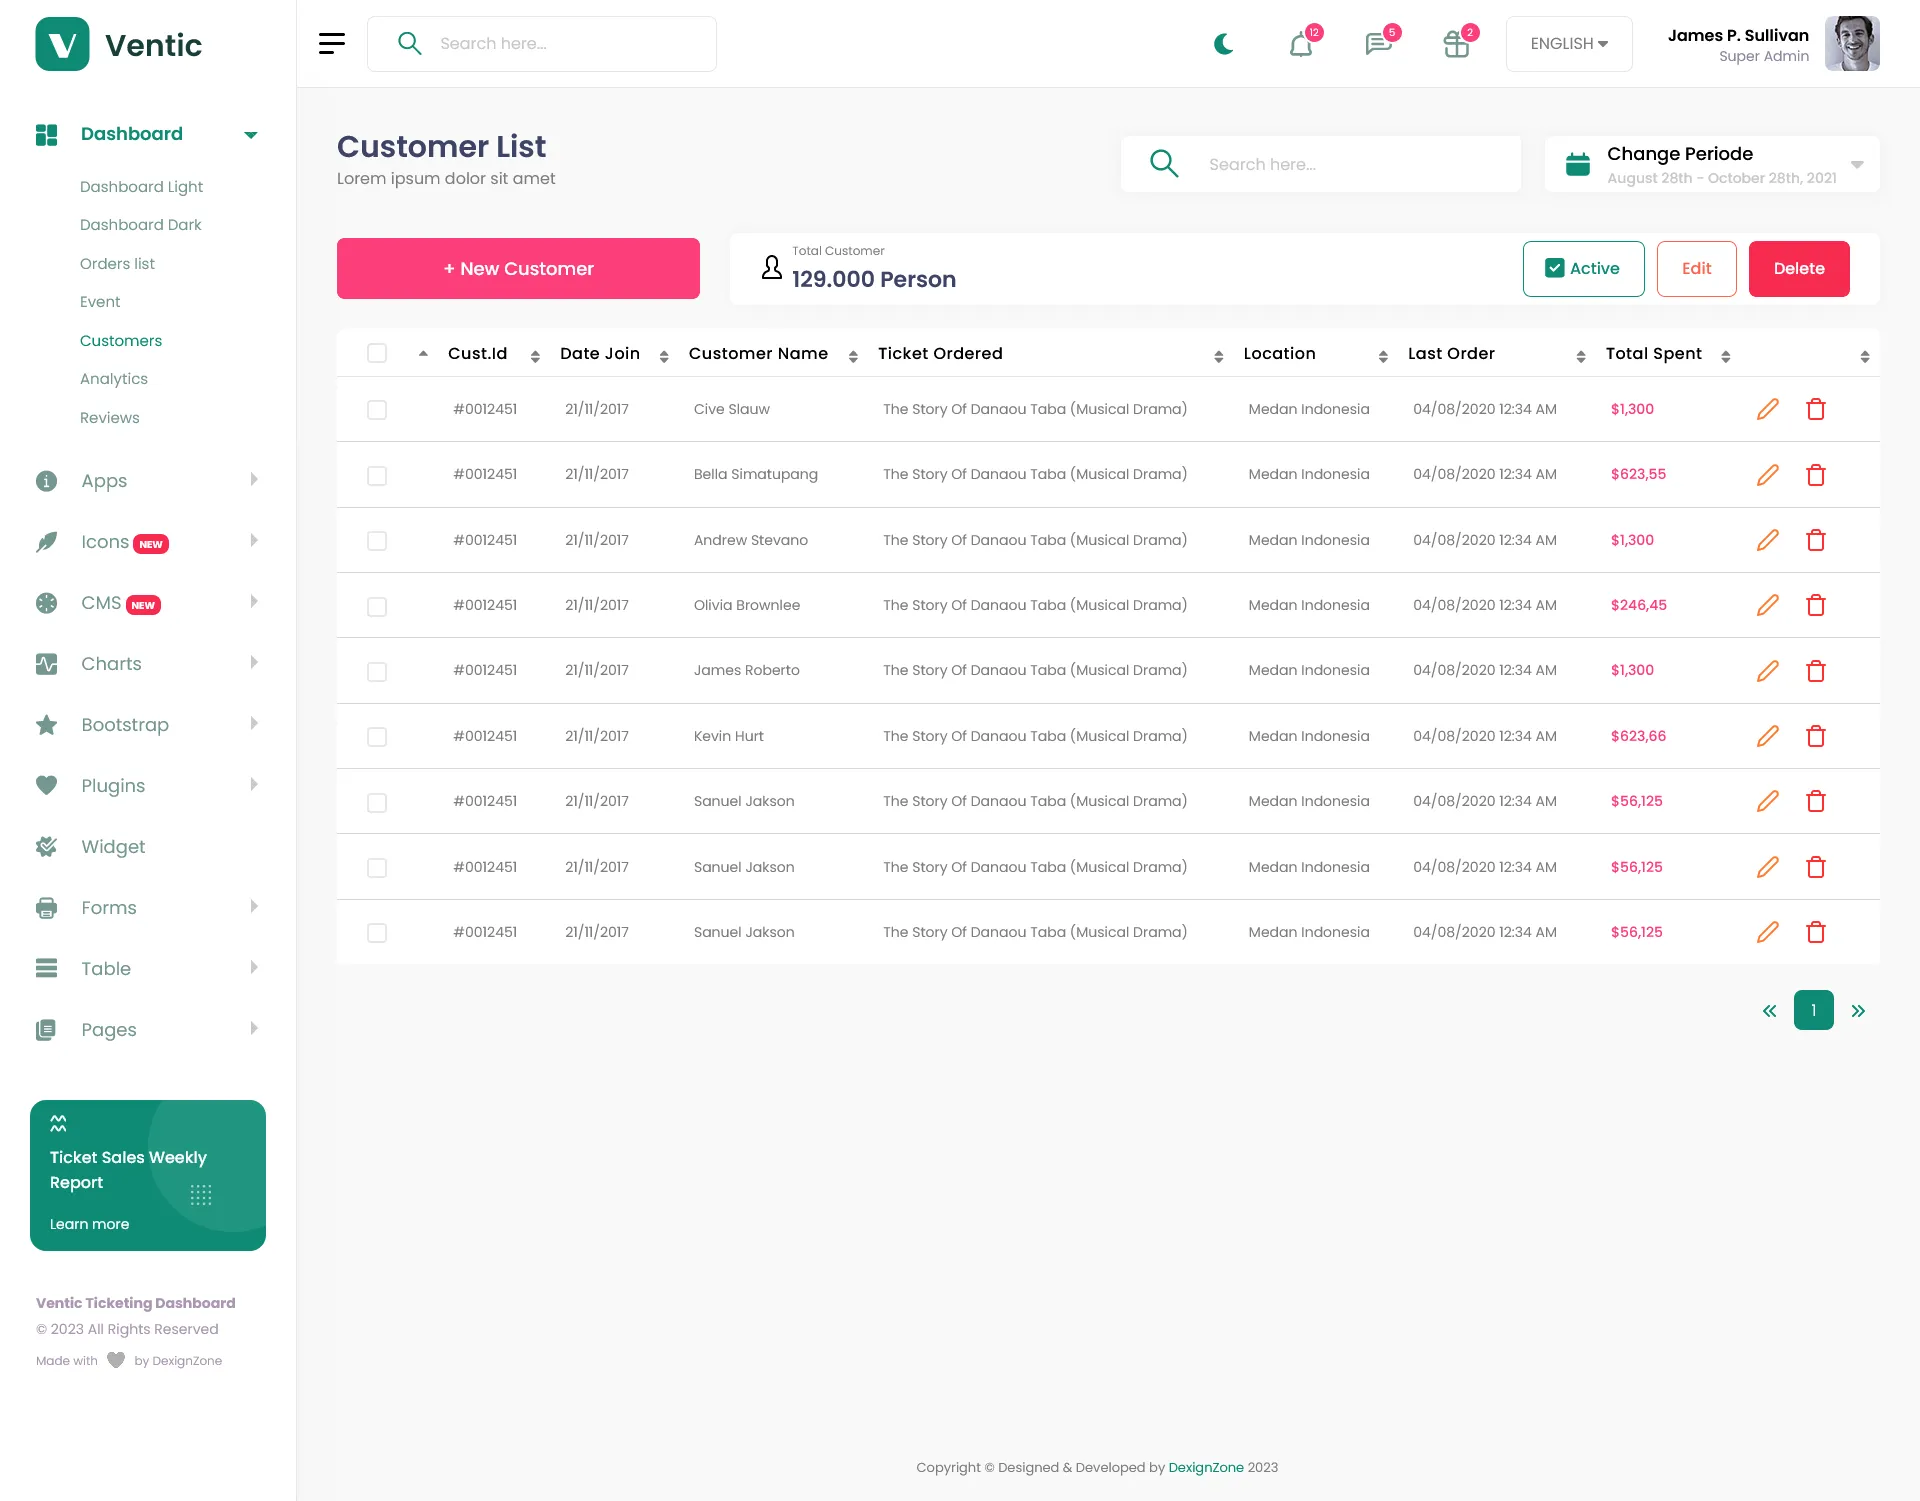1920x1501 pixels.
Task: Check the Cive Slauw row checkbox
Action: click(377, 410)
